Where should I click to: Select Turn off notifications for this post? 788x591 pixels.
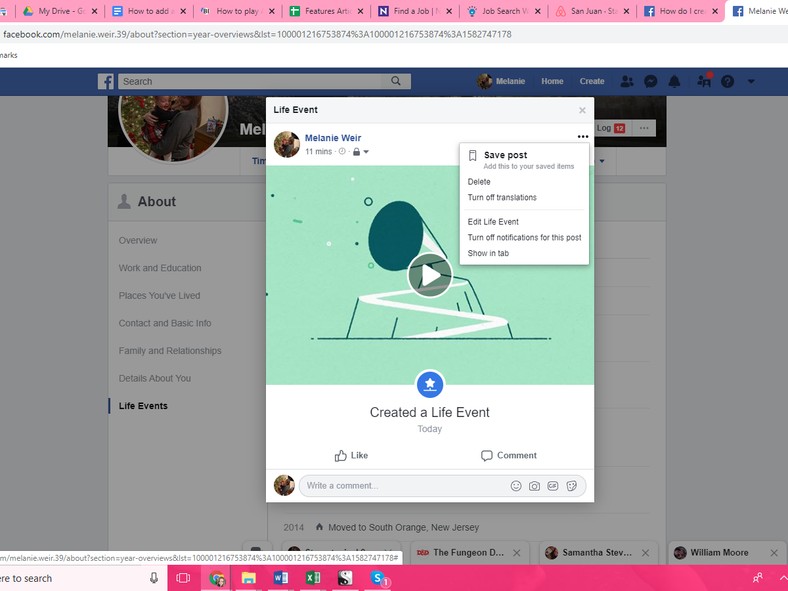(524, 238)
